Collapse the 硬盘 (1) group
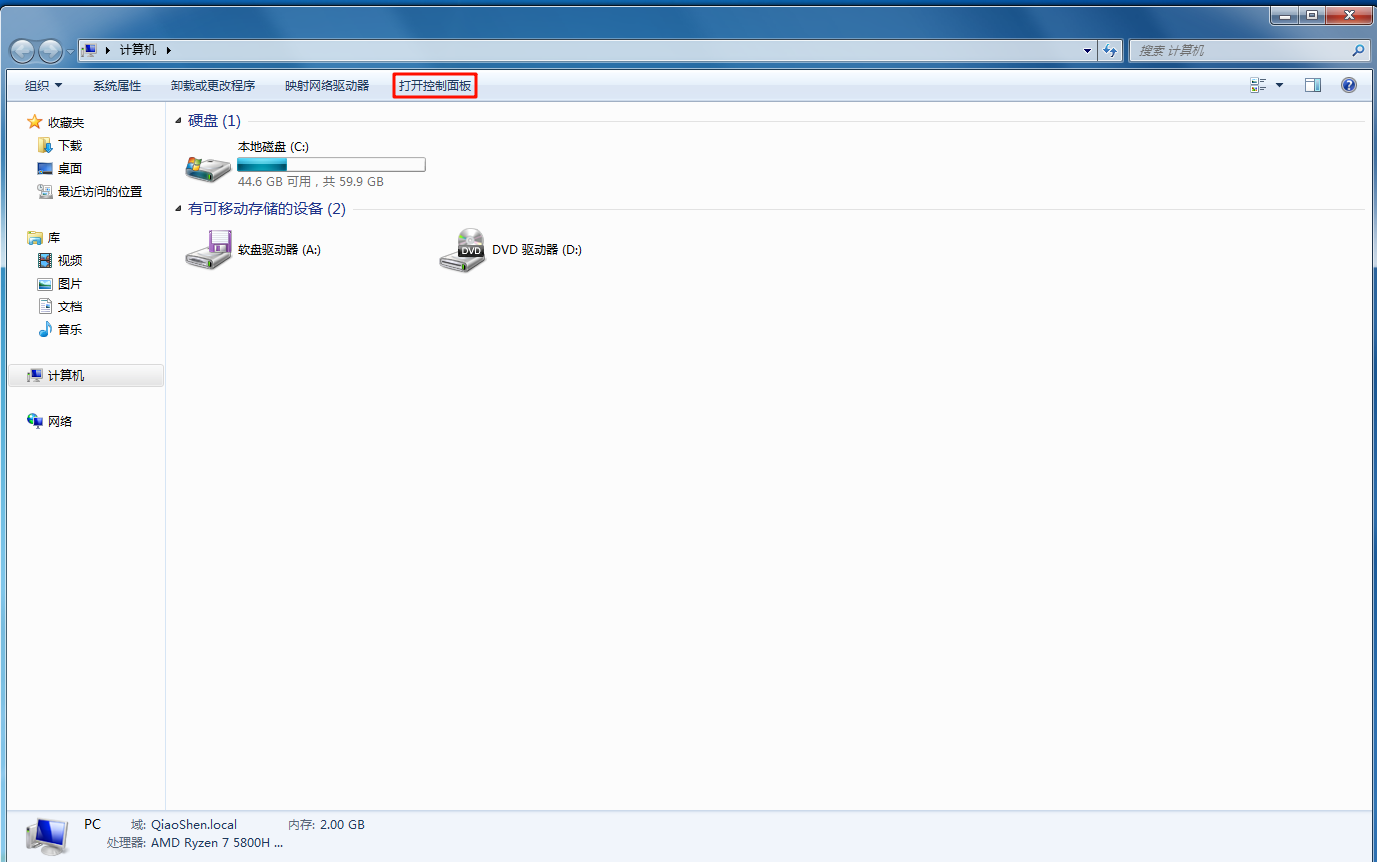1377x862 pixels. coord(179,121)
